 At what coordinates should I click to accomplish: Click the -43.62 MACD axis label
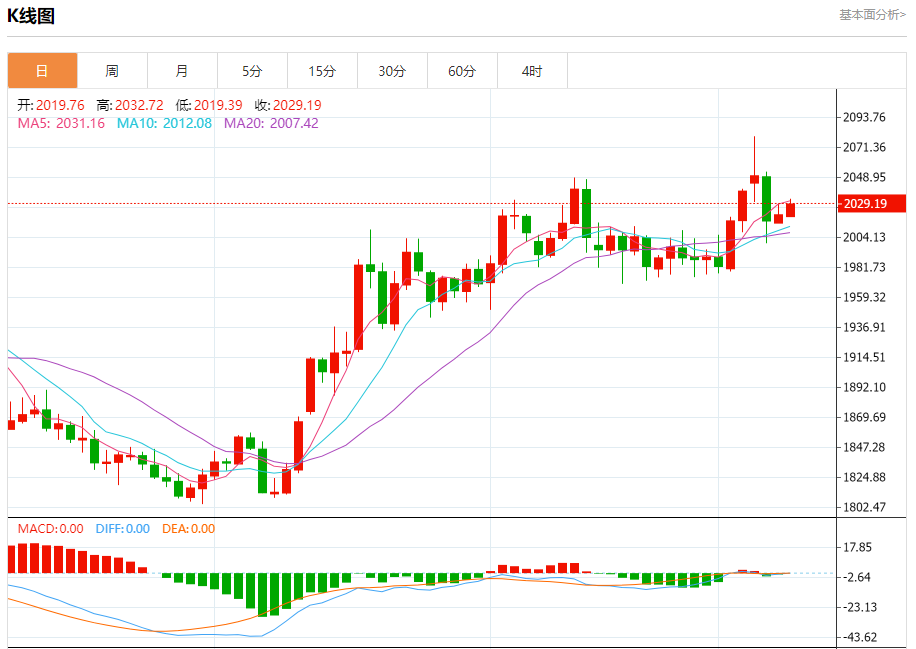point(858,637)
